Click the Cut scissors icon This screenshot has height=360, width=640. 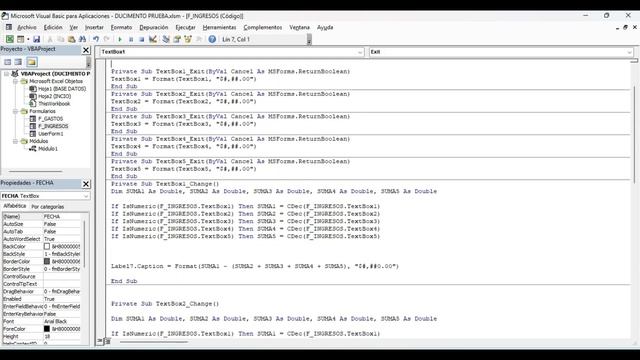pyautogui.click(x=50, y=39)
